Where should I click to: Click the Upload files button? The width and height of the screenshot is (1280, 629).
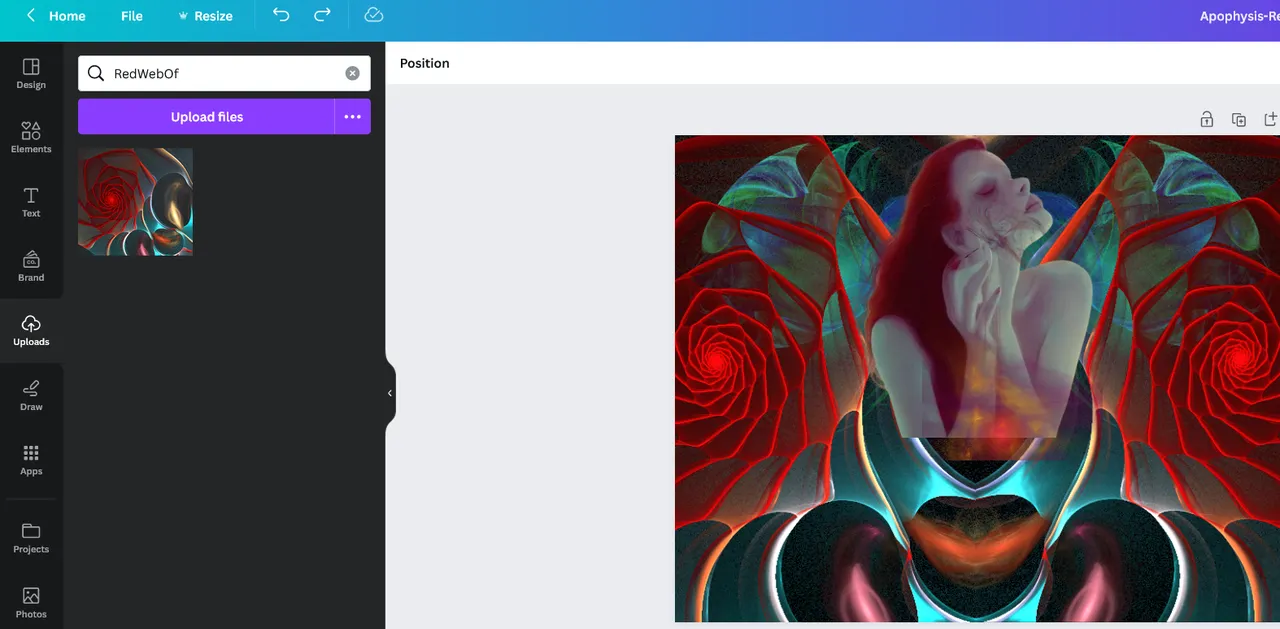(x=206, y=117)
